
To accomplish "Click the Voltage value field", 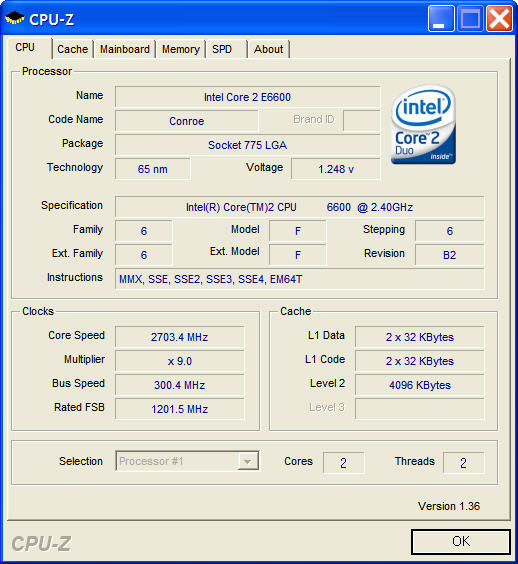I will pos(336,169).
